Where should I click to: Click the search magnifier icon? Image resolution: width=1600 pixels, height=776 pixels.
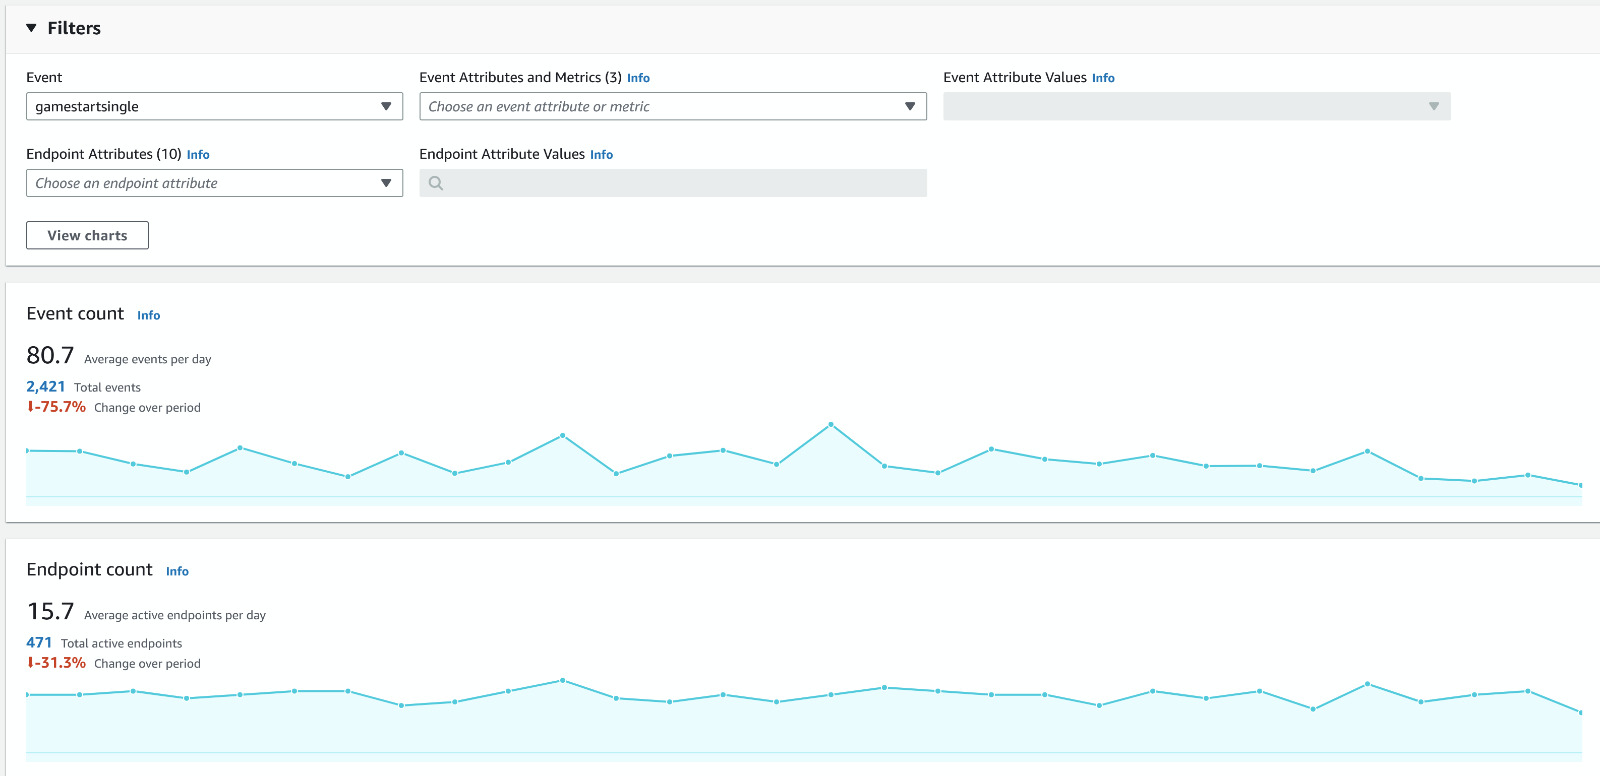pos(436,183)
